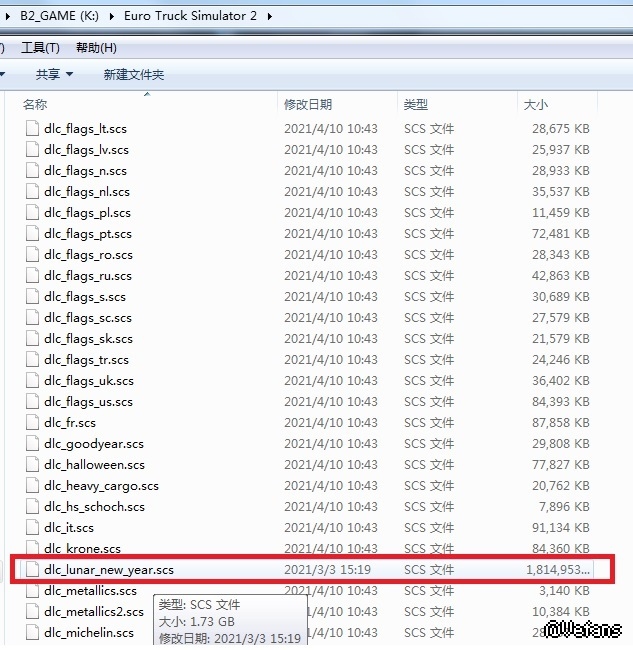Select the file name dlc_lunar_new_year.scs
The image size is (633, 650).
109,570
